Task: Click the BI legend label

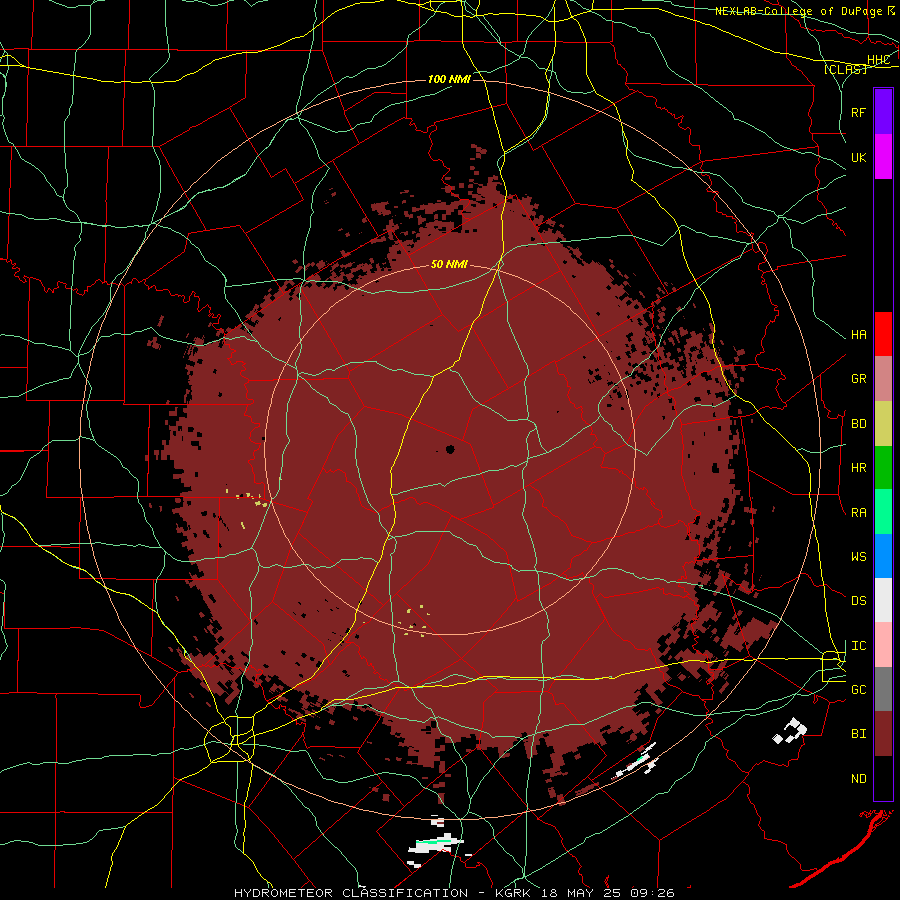Action: click(x=858, y=734)
